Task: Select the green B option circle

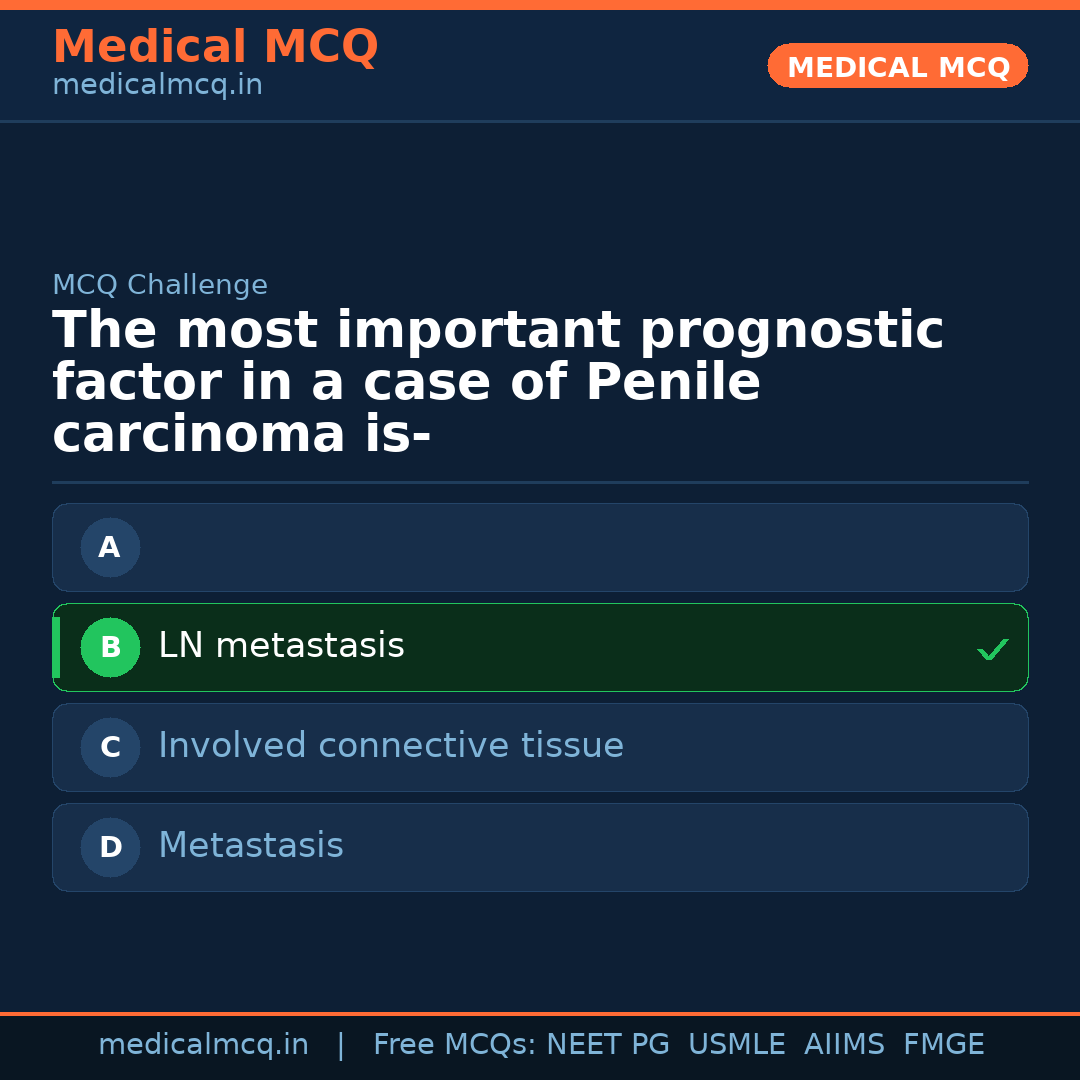Action: [x=110, y=648]
